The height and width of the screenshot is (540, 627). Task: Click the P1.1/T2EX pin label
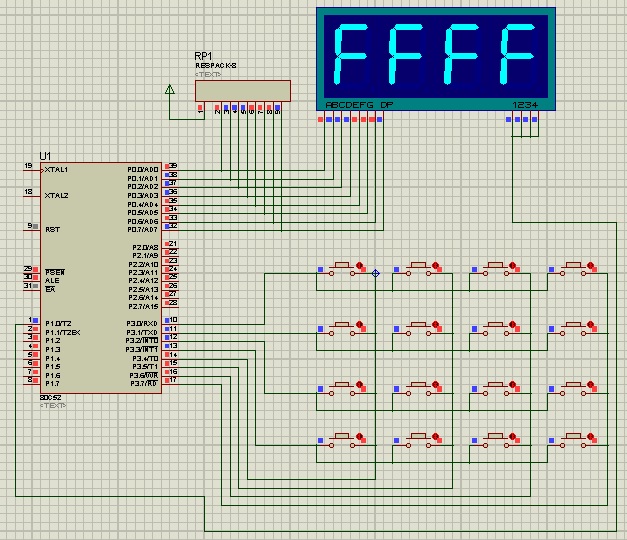62,332
